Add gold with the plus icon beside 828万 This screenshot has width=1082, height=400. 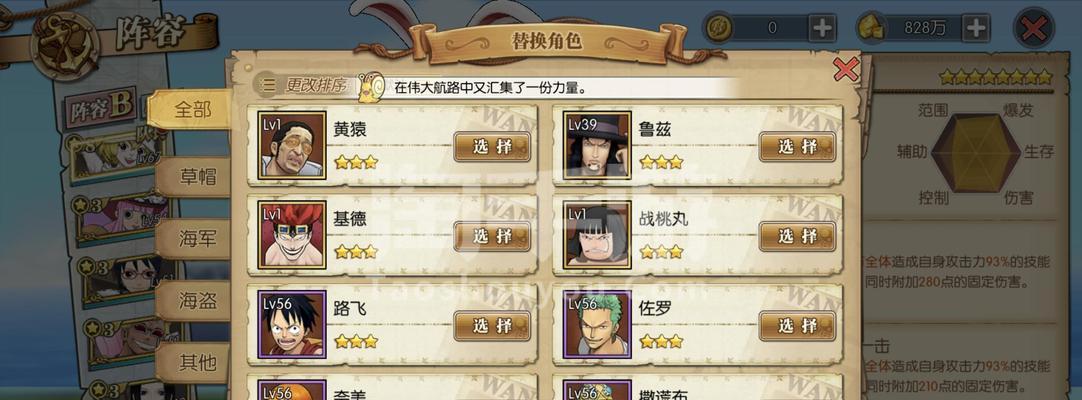coord(976,28)
